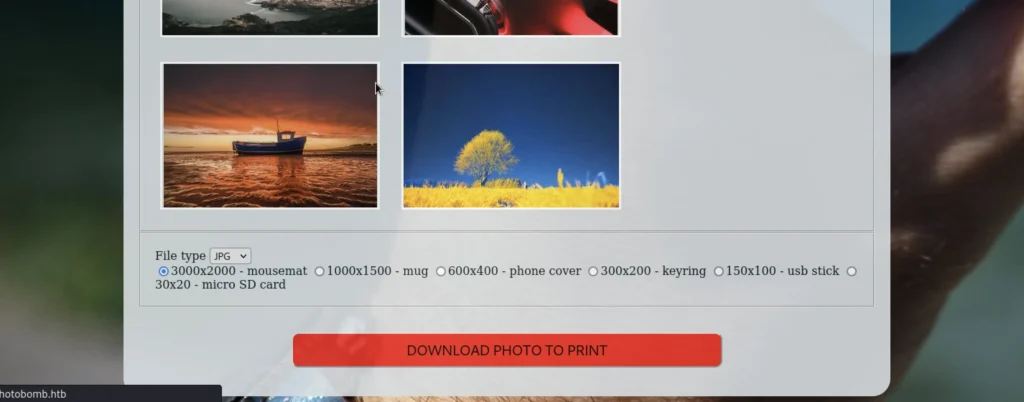The height and width of the screenshot is (402, 1024).
Task: Select the coastal landscape photo thumbnail
Action: point(270,17)
